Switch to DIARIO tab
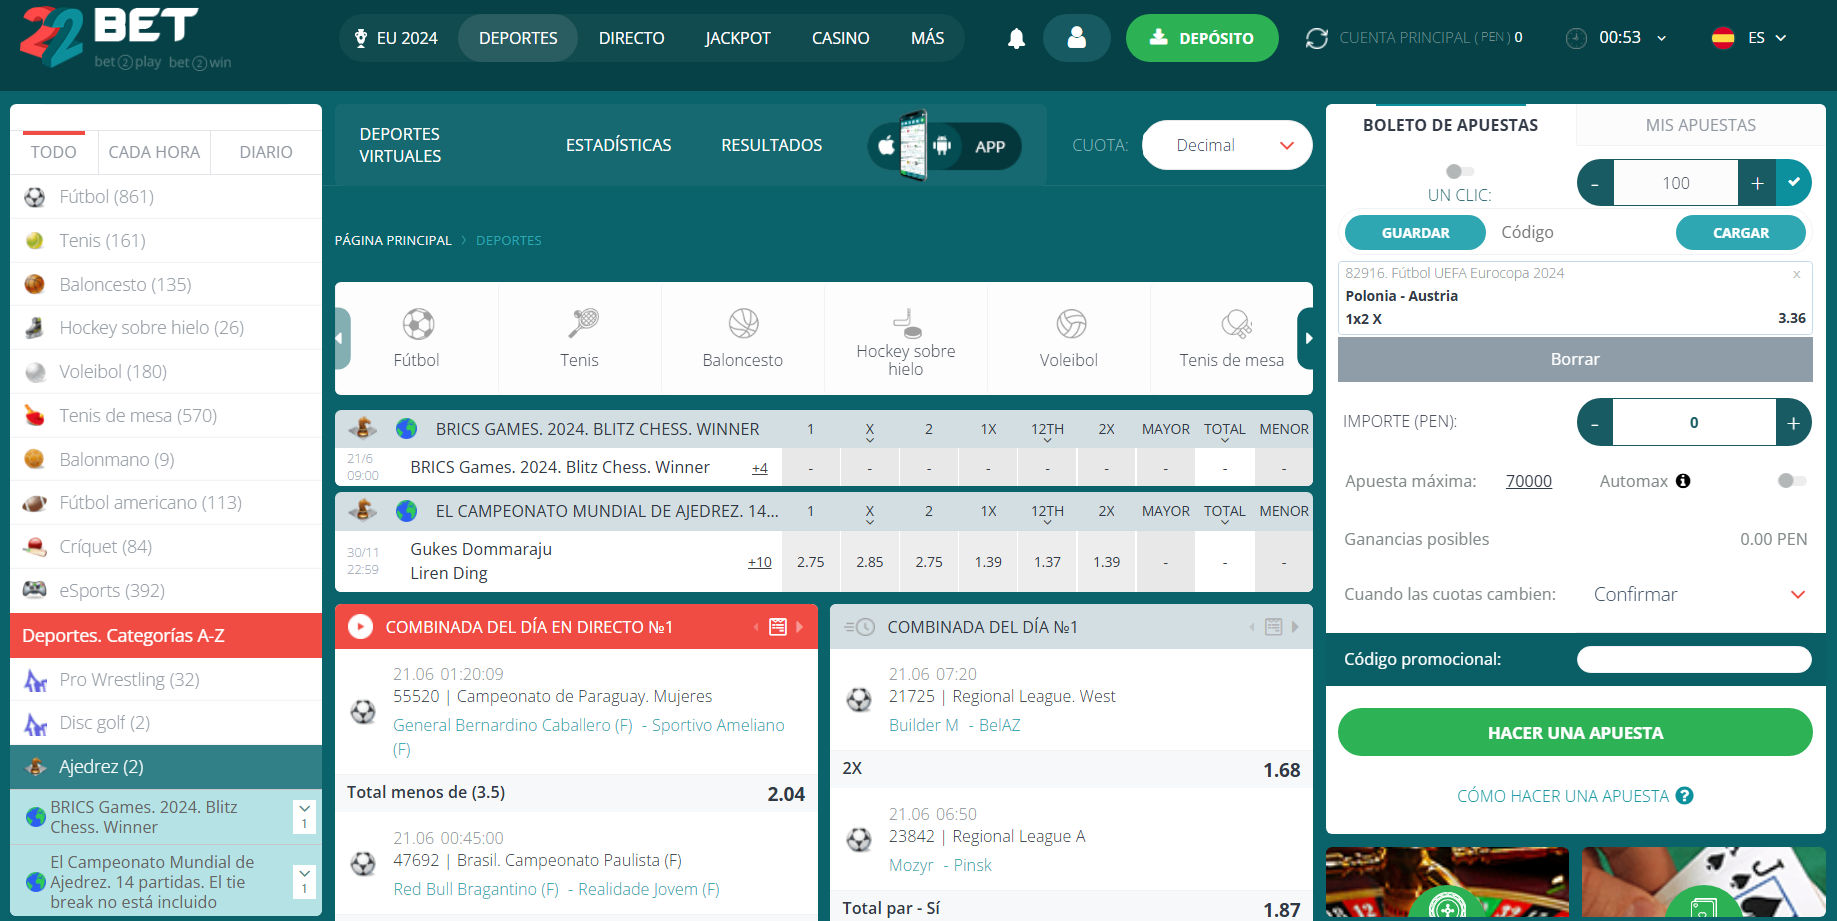This screenshot has width=1837, height=921. point(266,152)
